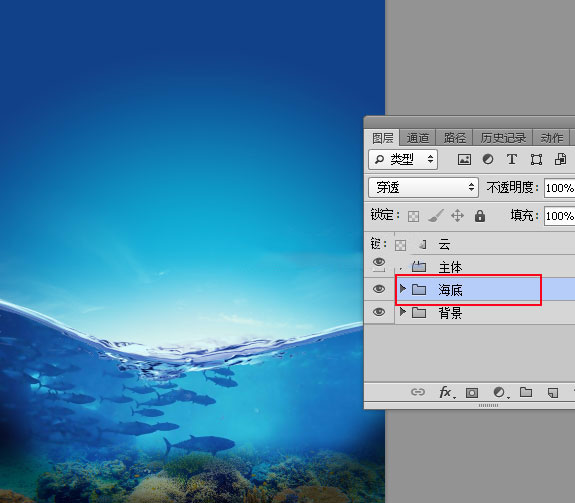This screenshot has height=503, width=575.
Task: Expand the 海底 group triangle
Action: (x=403, y=289)
